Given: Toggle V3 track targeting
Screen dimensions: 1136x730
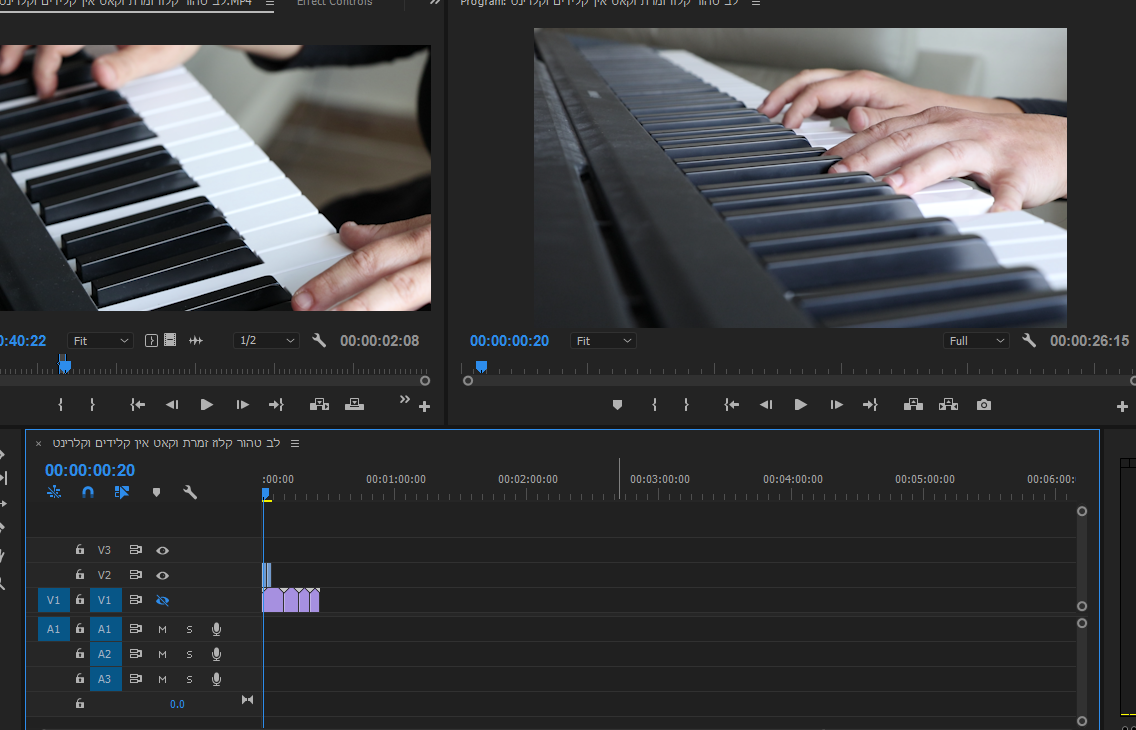Looking at the screenshot, I should (x=105, y=550).
